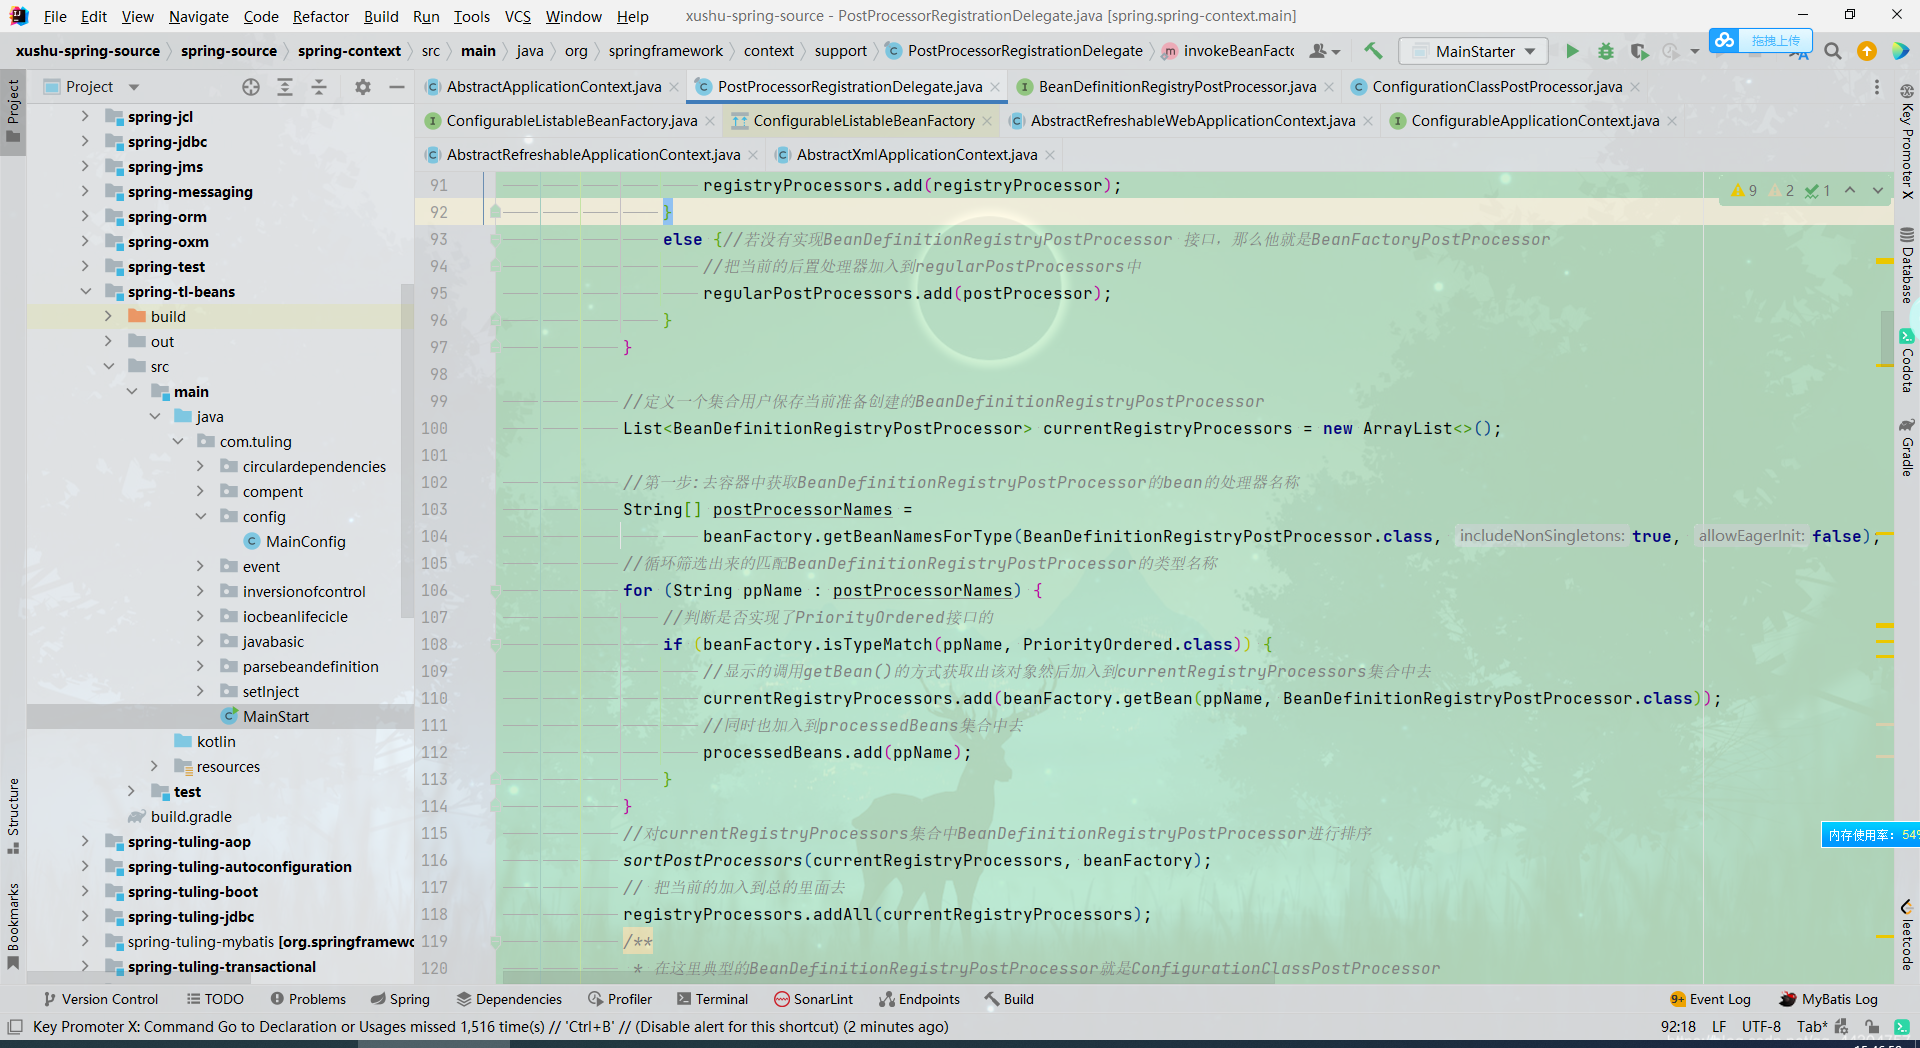1920x1048 pixels.
Task: Open the Version Control tool window
Action: click(100, 999)
